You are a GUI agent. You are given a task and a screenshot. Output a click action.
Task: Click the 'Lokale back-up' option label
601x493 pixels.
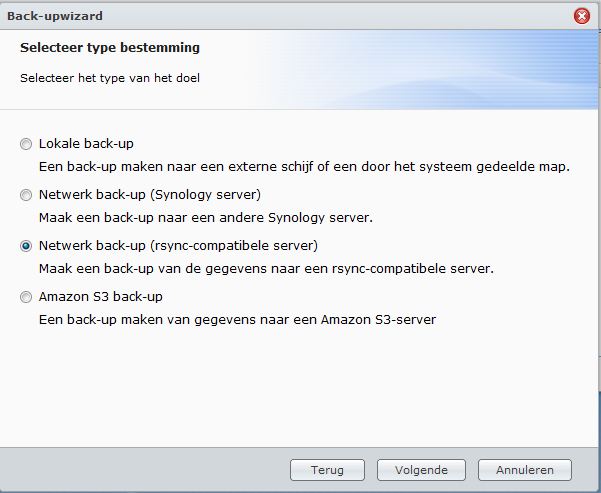tap(86, 144)
